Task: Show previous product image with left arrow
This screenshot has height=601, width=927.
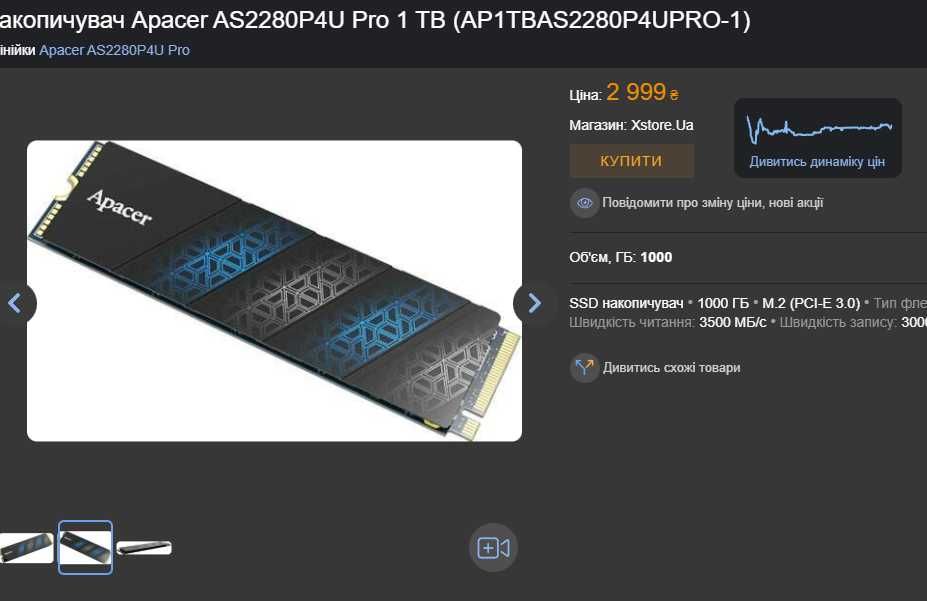Action: click(15, 303)
